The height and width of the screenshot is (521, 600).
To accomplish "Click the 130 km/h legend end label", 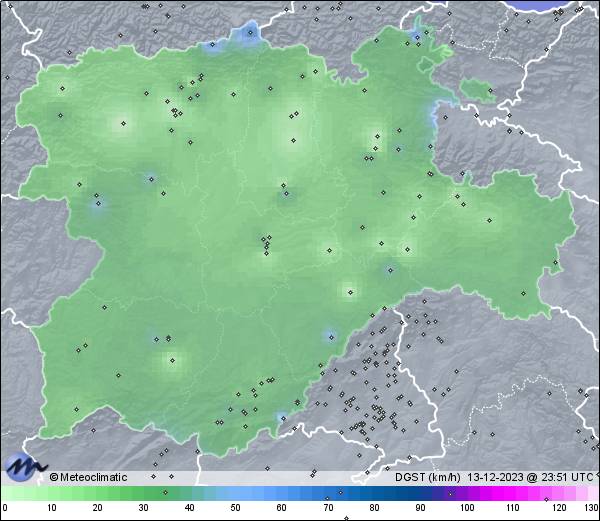I will 591,508.
